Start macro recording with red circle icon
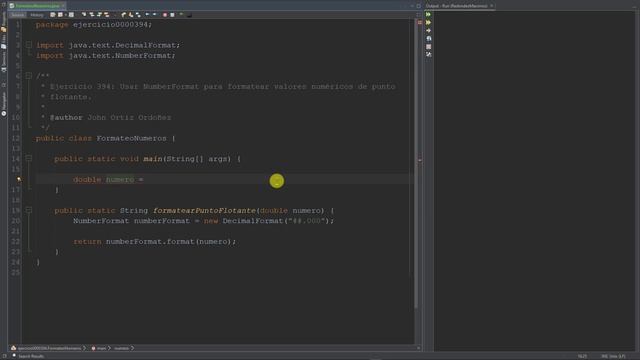 [165, 15]
